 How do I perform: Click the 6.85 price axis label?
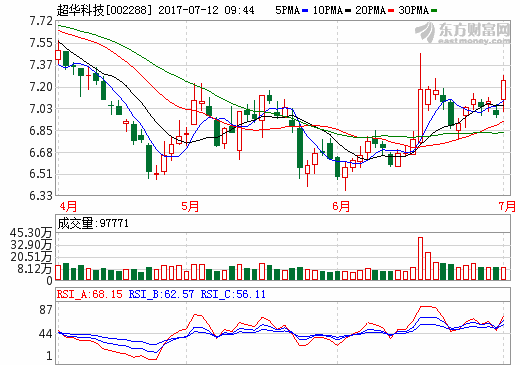[41, 131]
